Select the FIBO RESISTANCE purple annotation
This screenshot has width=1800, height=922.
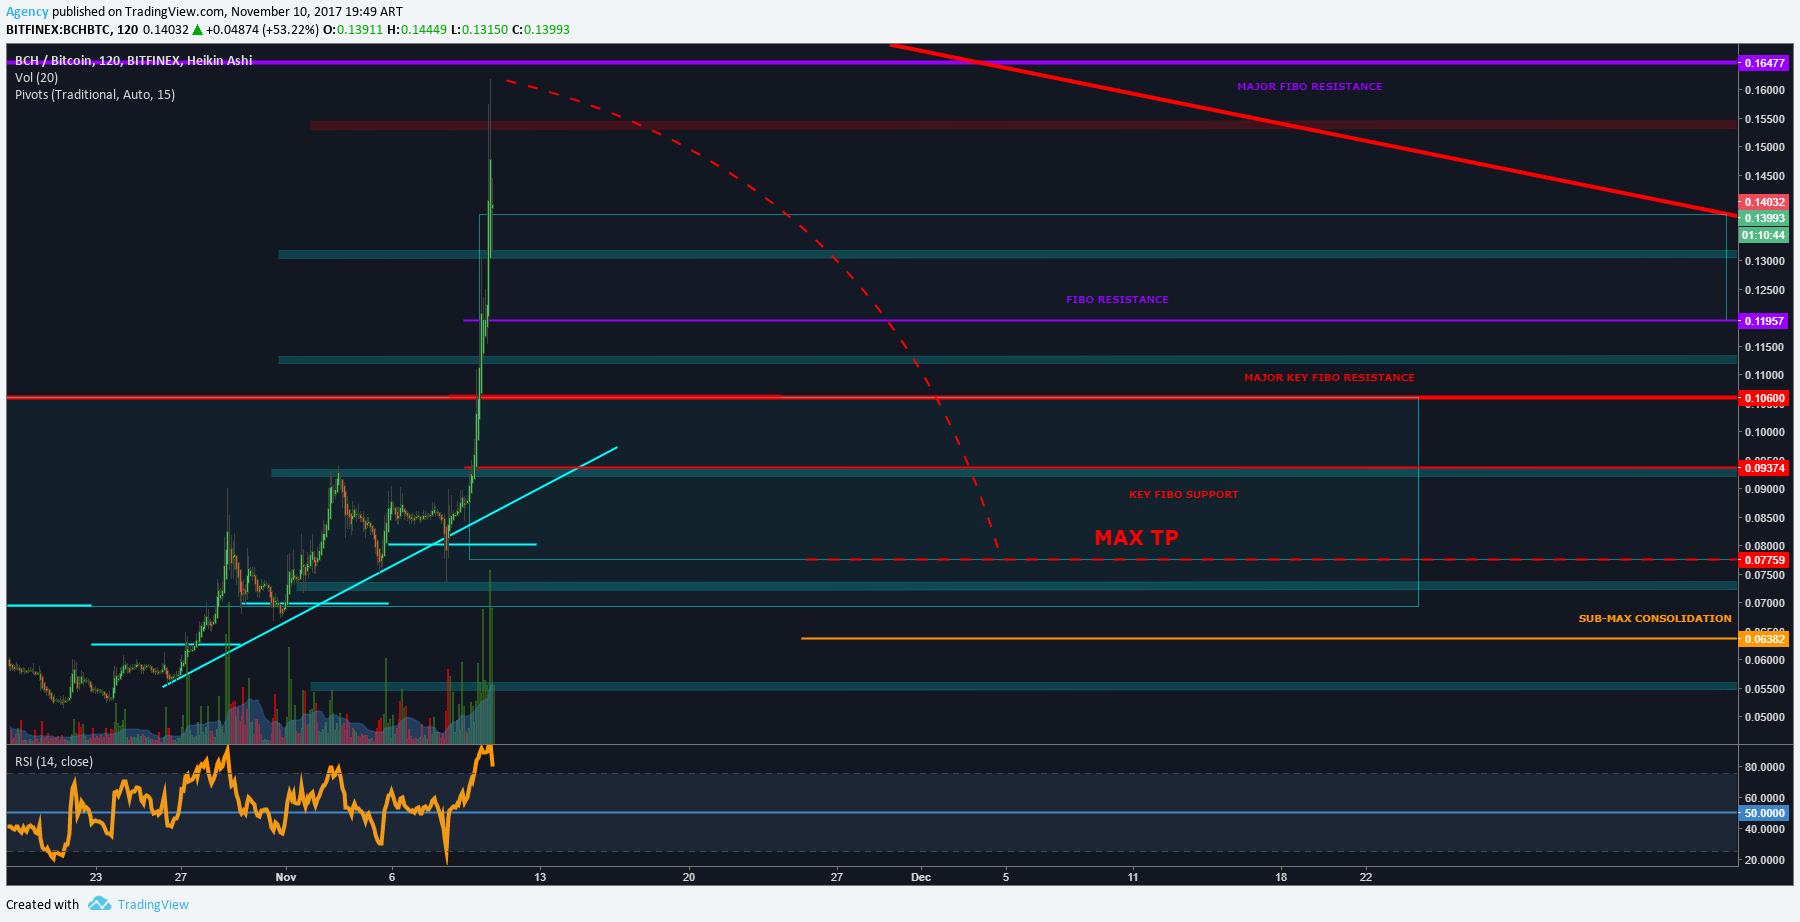[1117, 300]
